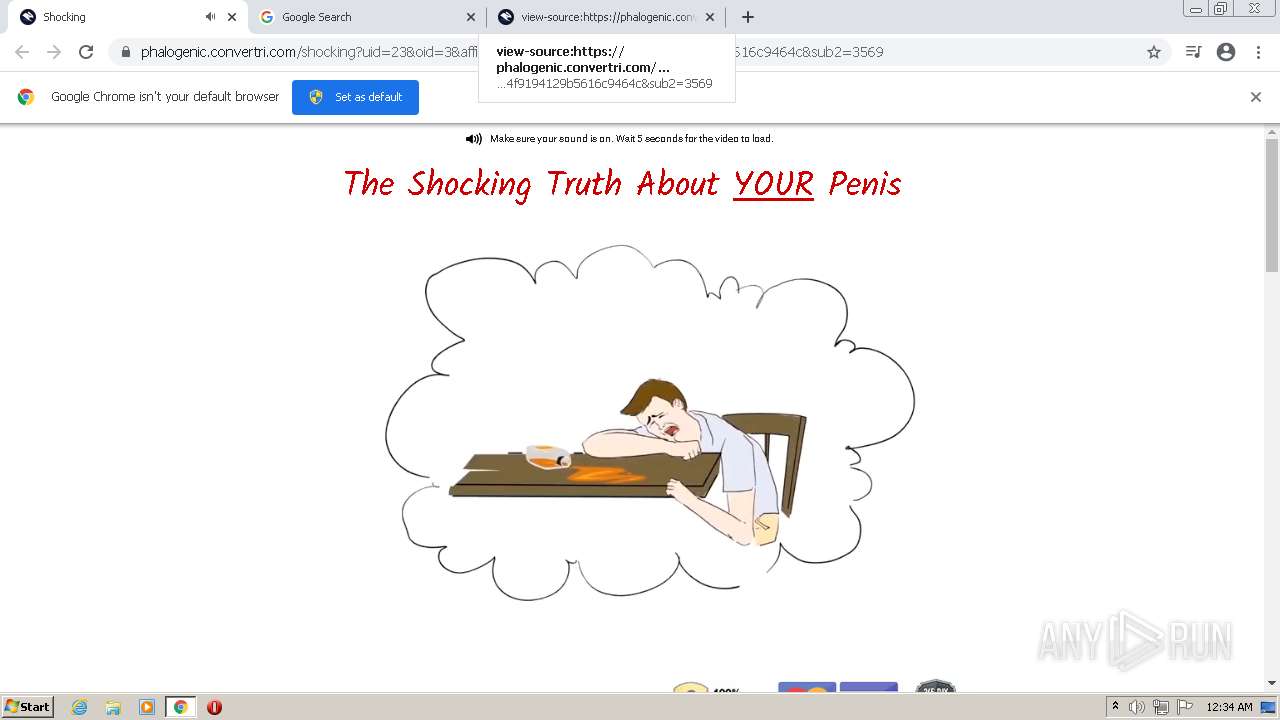Viewport: 1280px width, 720px height.
Task: Go back to previous page
Action: 22,52
